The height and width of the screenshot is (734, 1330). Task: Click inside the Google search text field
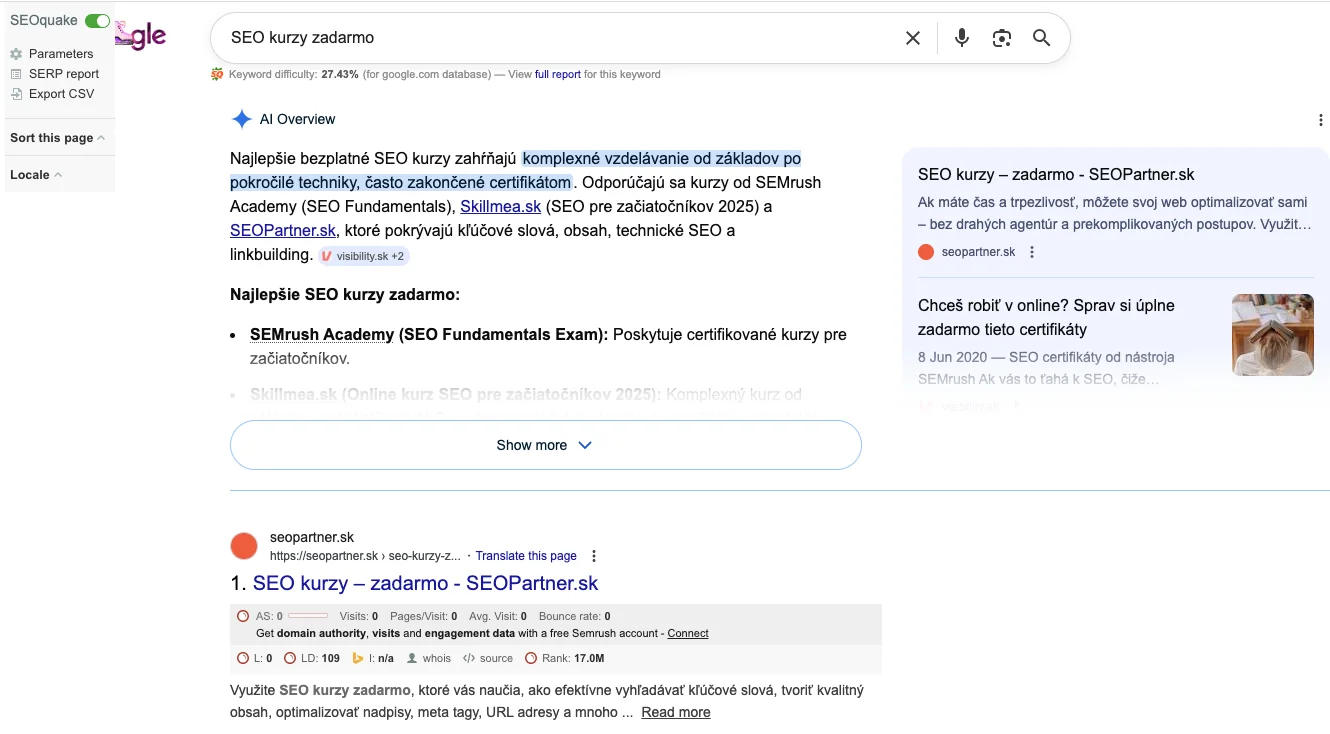pyautogui.click(x=550, y=38)
